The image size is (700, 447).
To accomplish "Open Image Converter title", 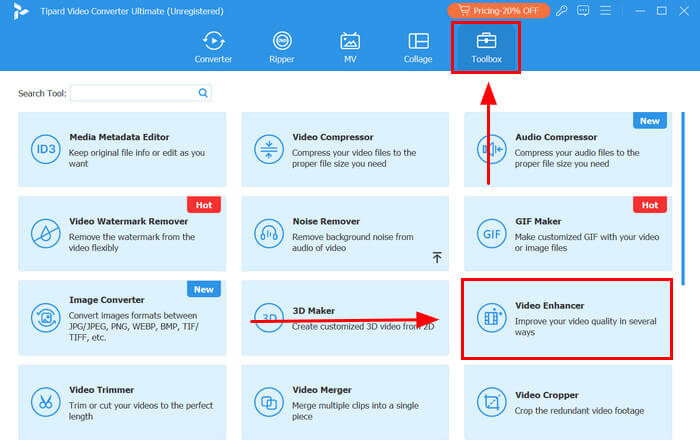I will (107, 300).
